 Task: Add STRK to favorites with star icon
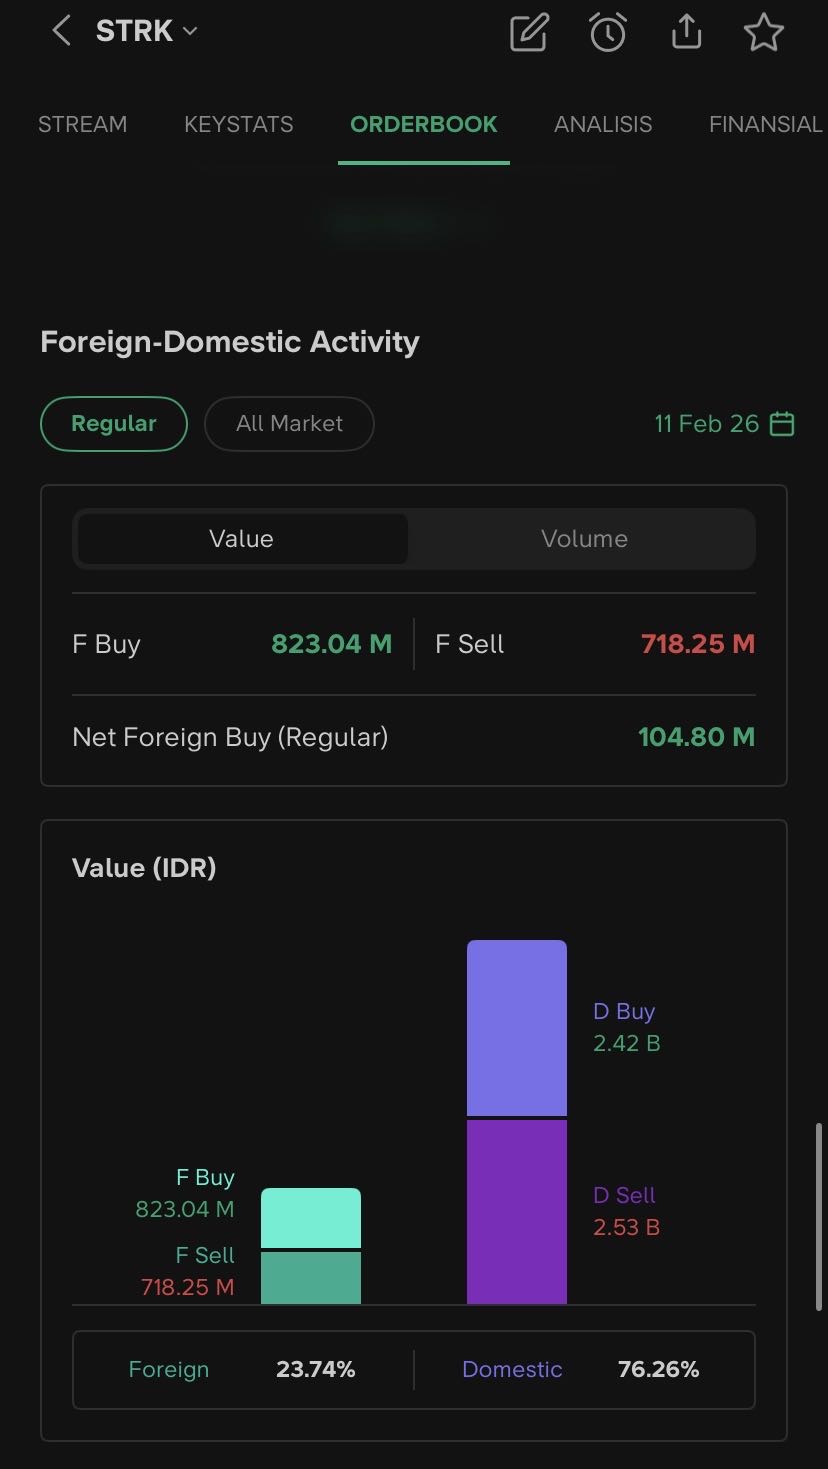764,33
